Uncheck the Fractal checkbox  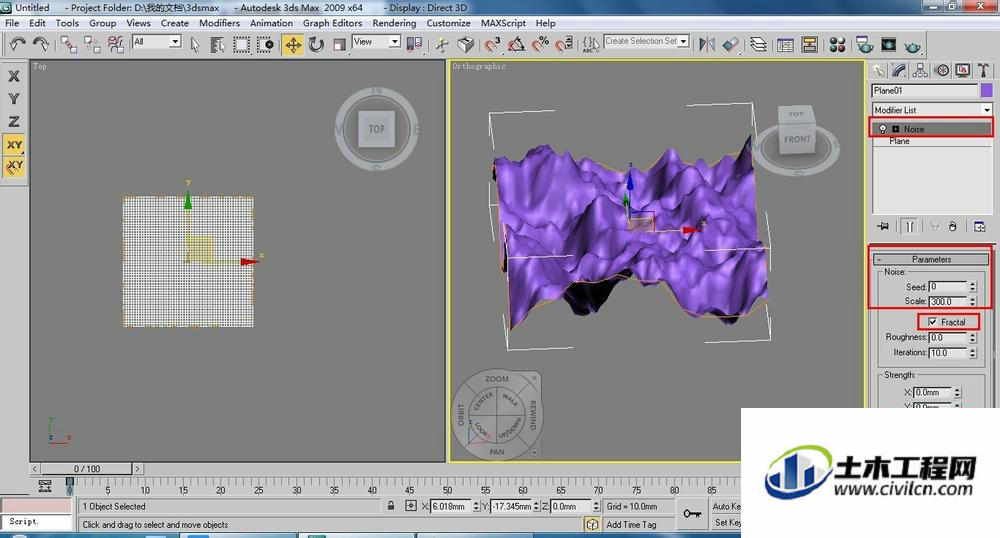point(933,322)
